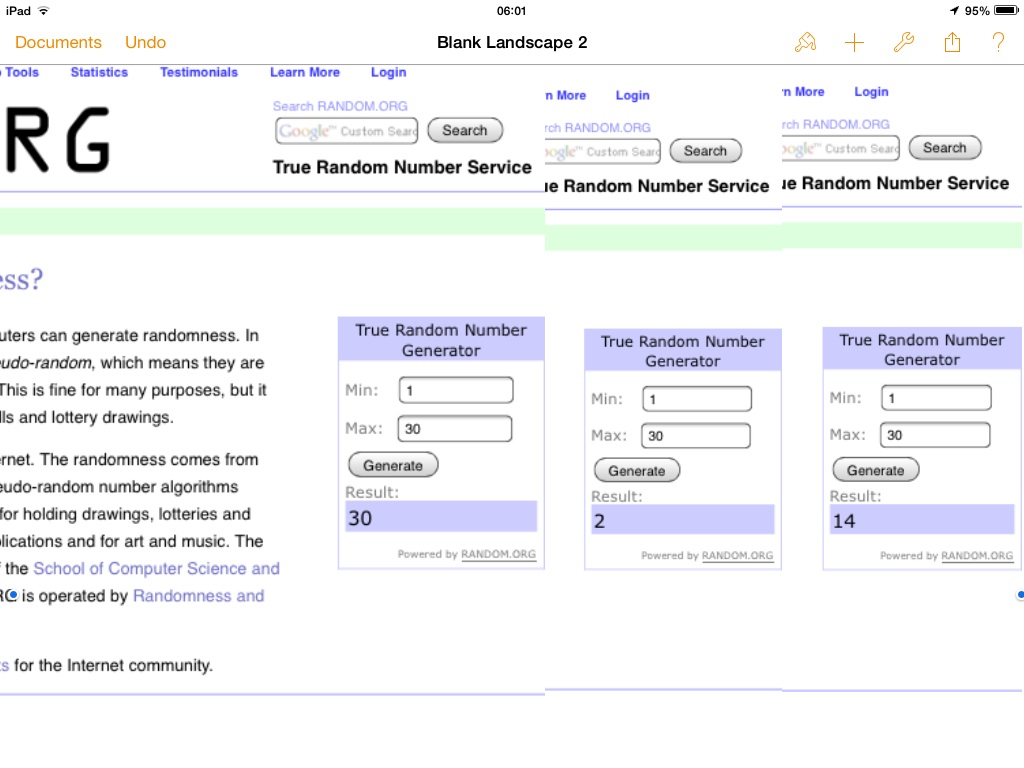The width and height of the screenshot is (1024, 768).
Task: Open the wrench tools icon
Action: pyautogui.click(x=903, y=42)
